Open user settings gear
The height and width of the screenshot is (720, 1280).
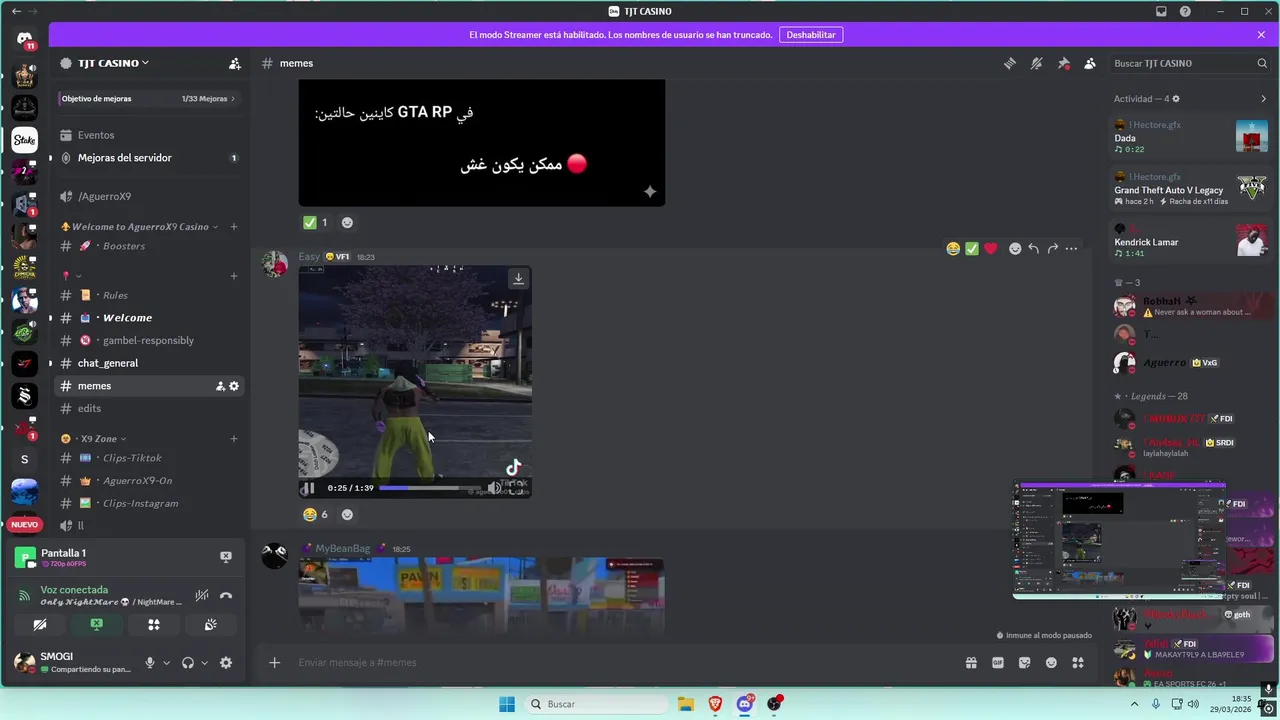[226, 663]
